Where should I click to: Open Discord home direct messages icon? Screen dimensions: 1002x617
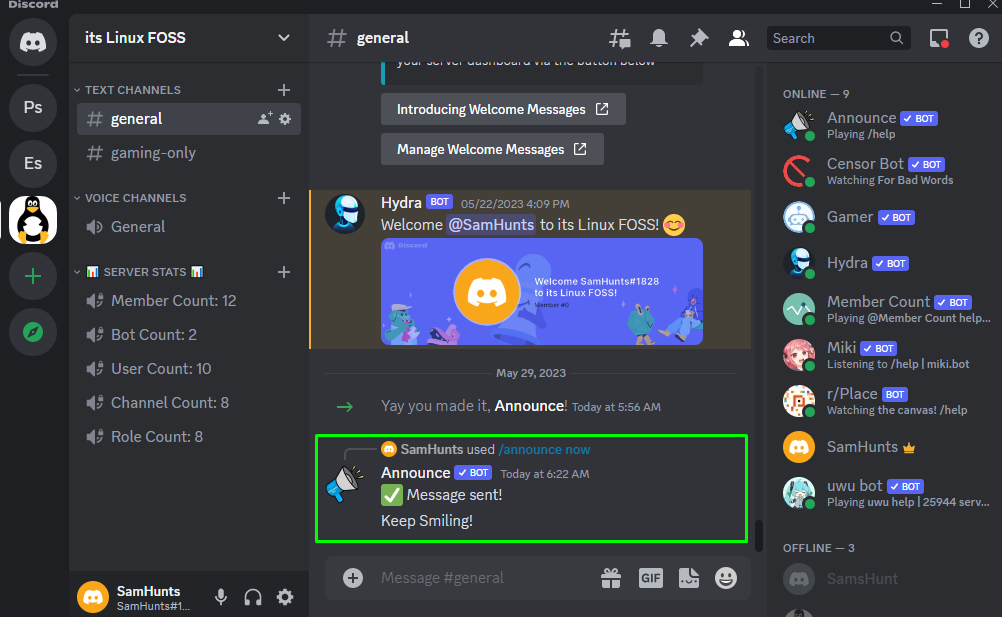[x=33, y=42]
